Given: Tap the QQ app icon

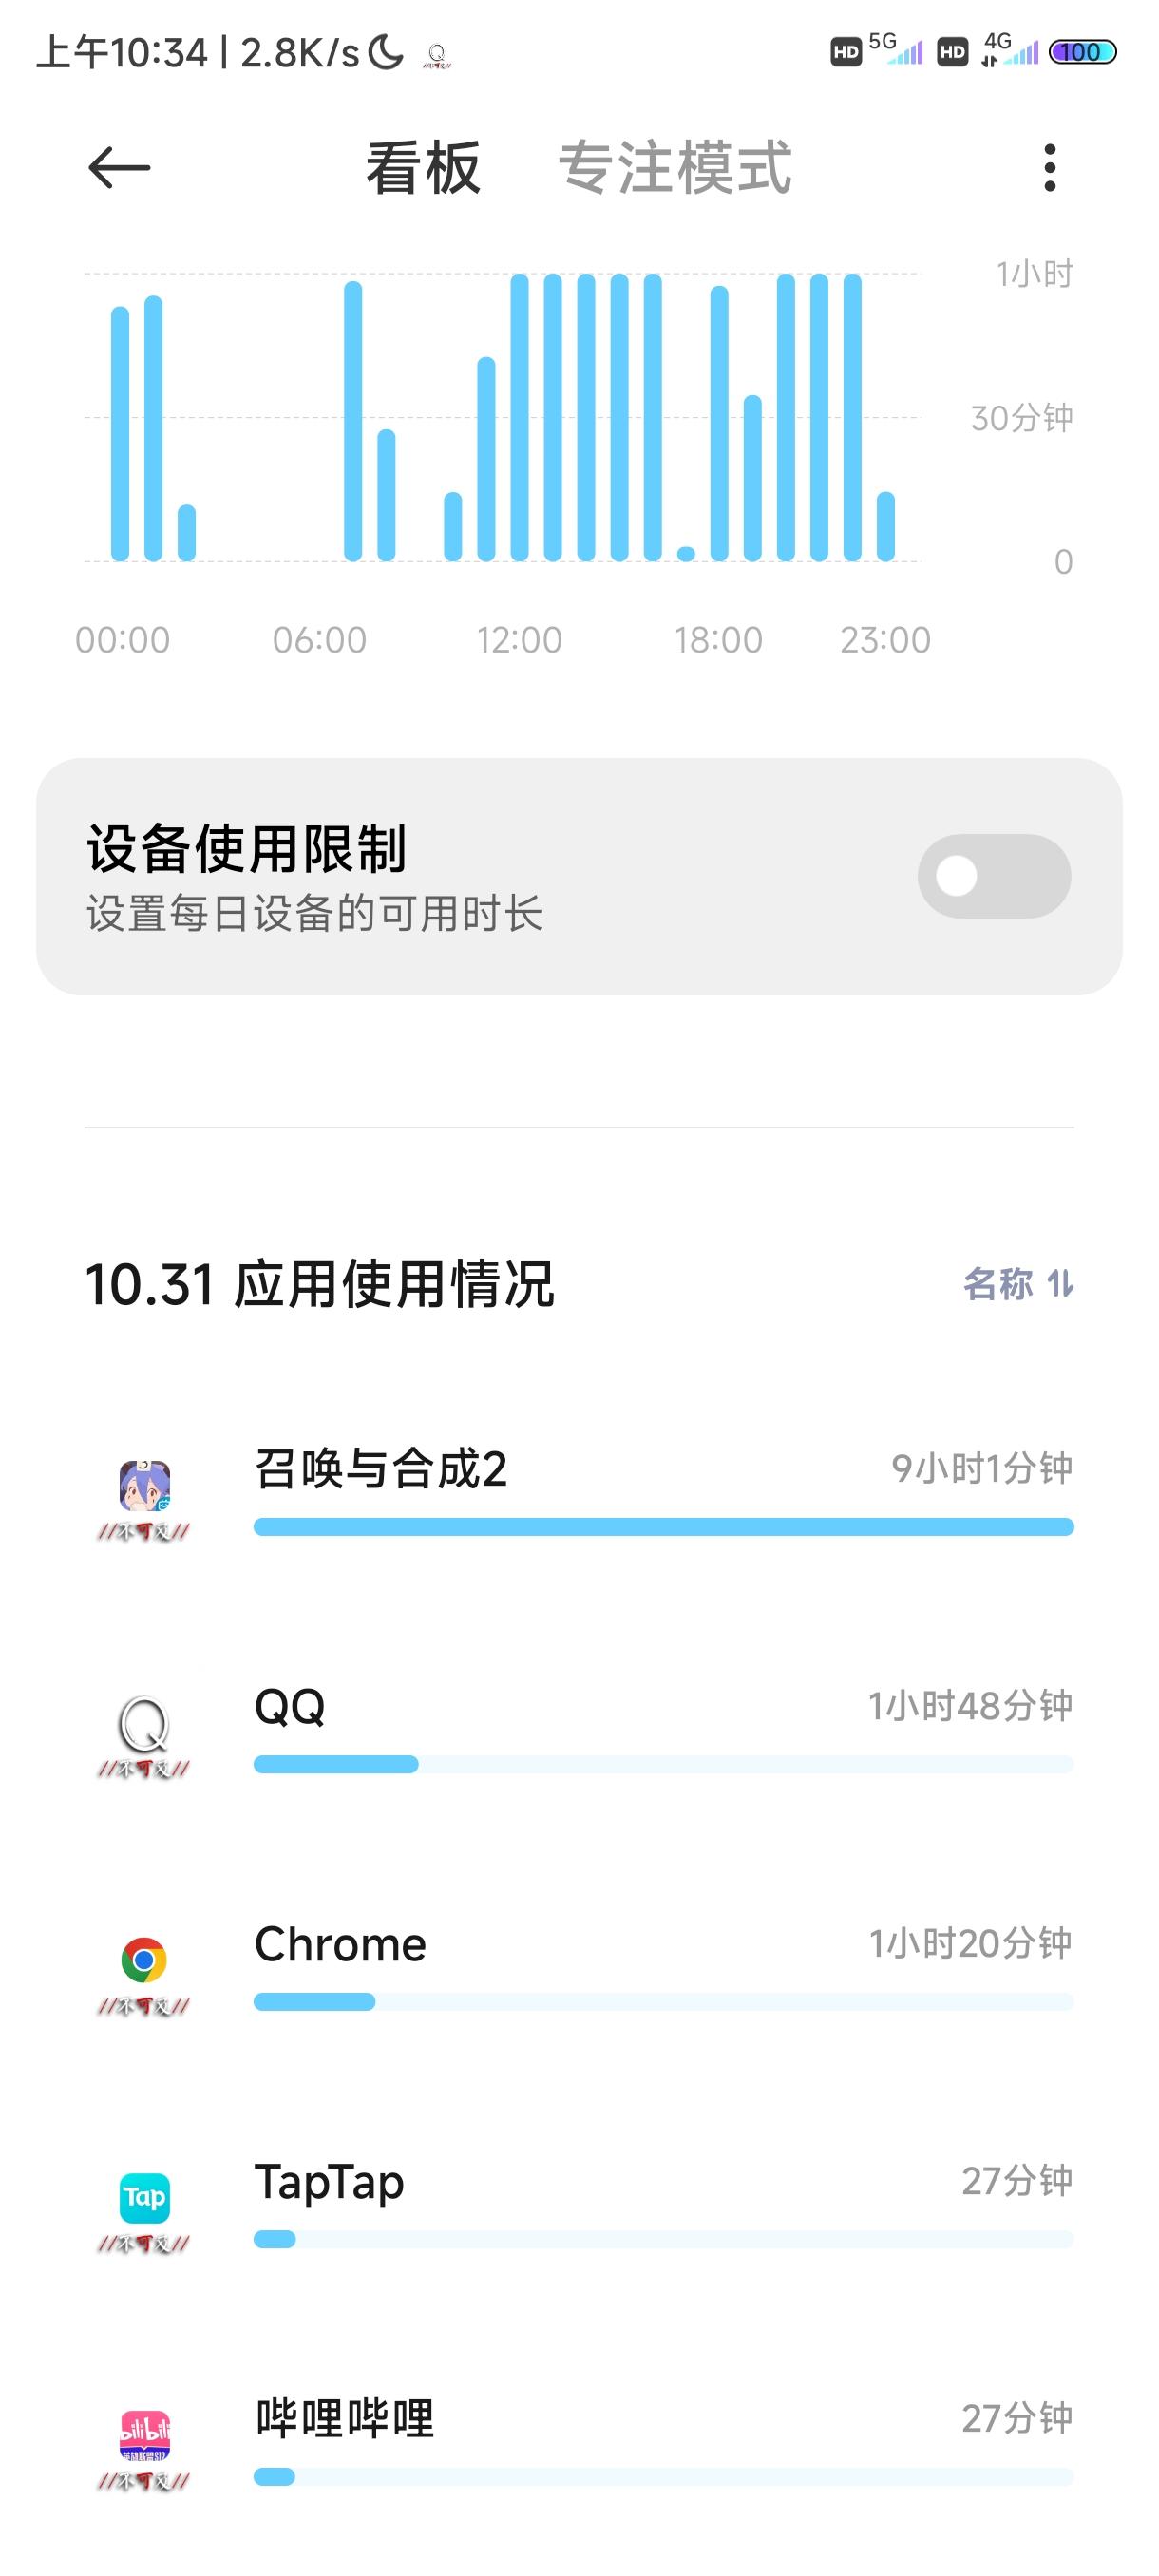Looking at the screenshot, I should coord(144,1722).
